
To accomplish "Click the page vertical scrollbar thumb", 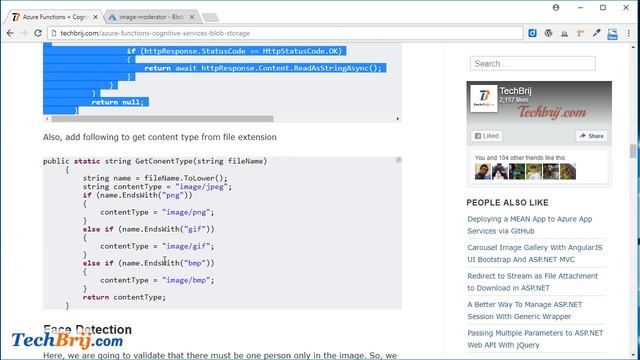I will pos(633,151).
